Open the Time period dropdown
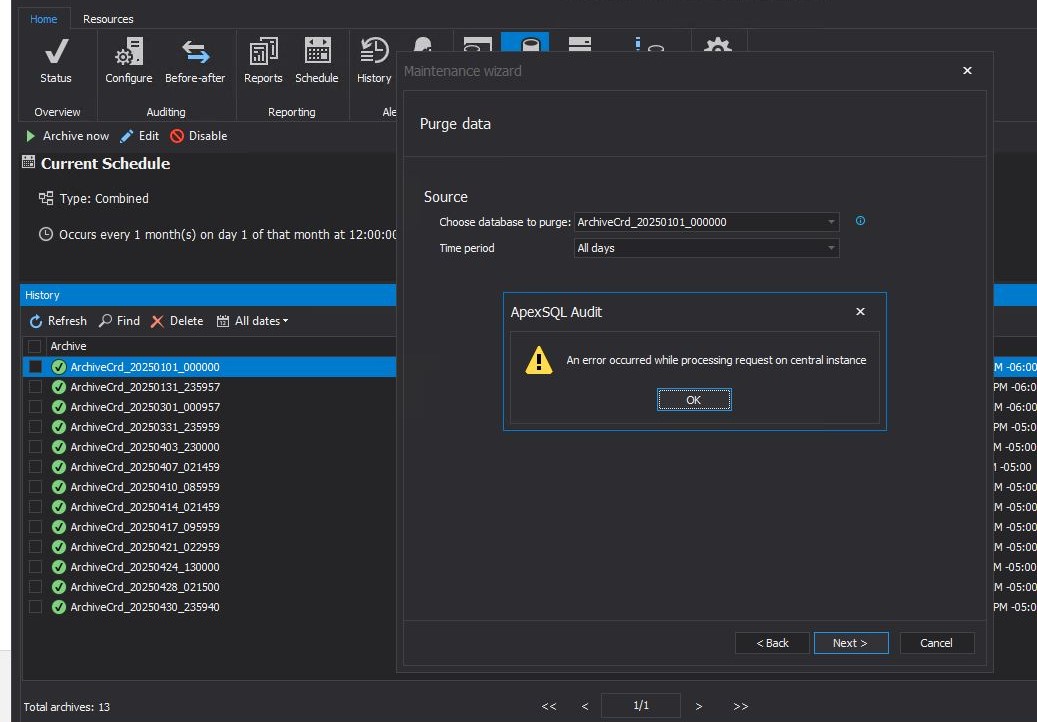 point(706,248)
